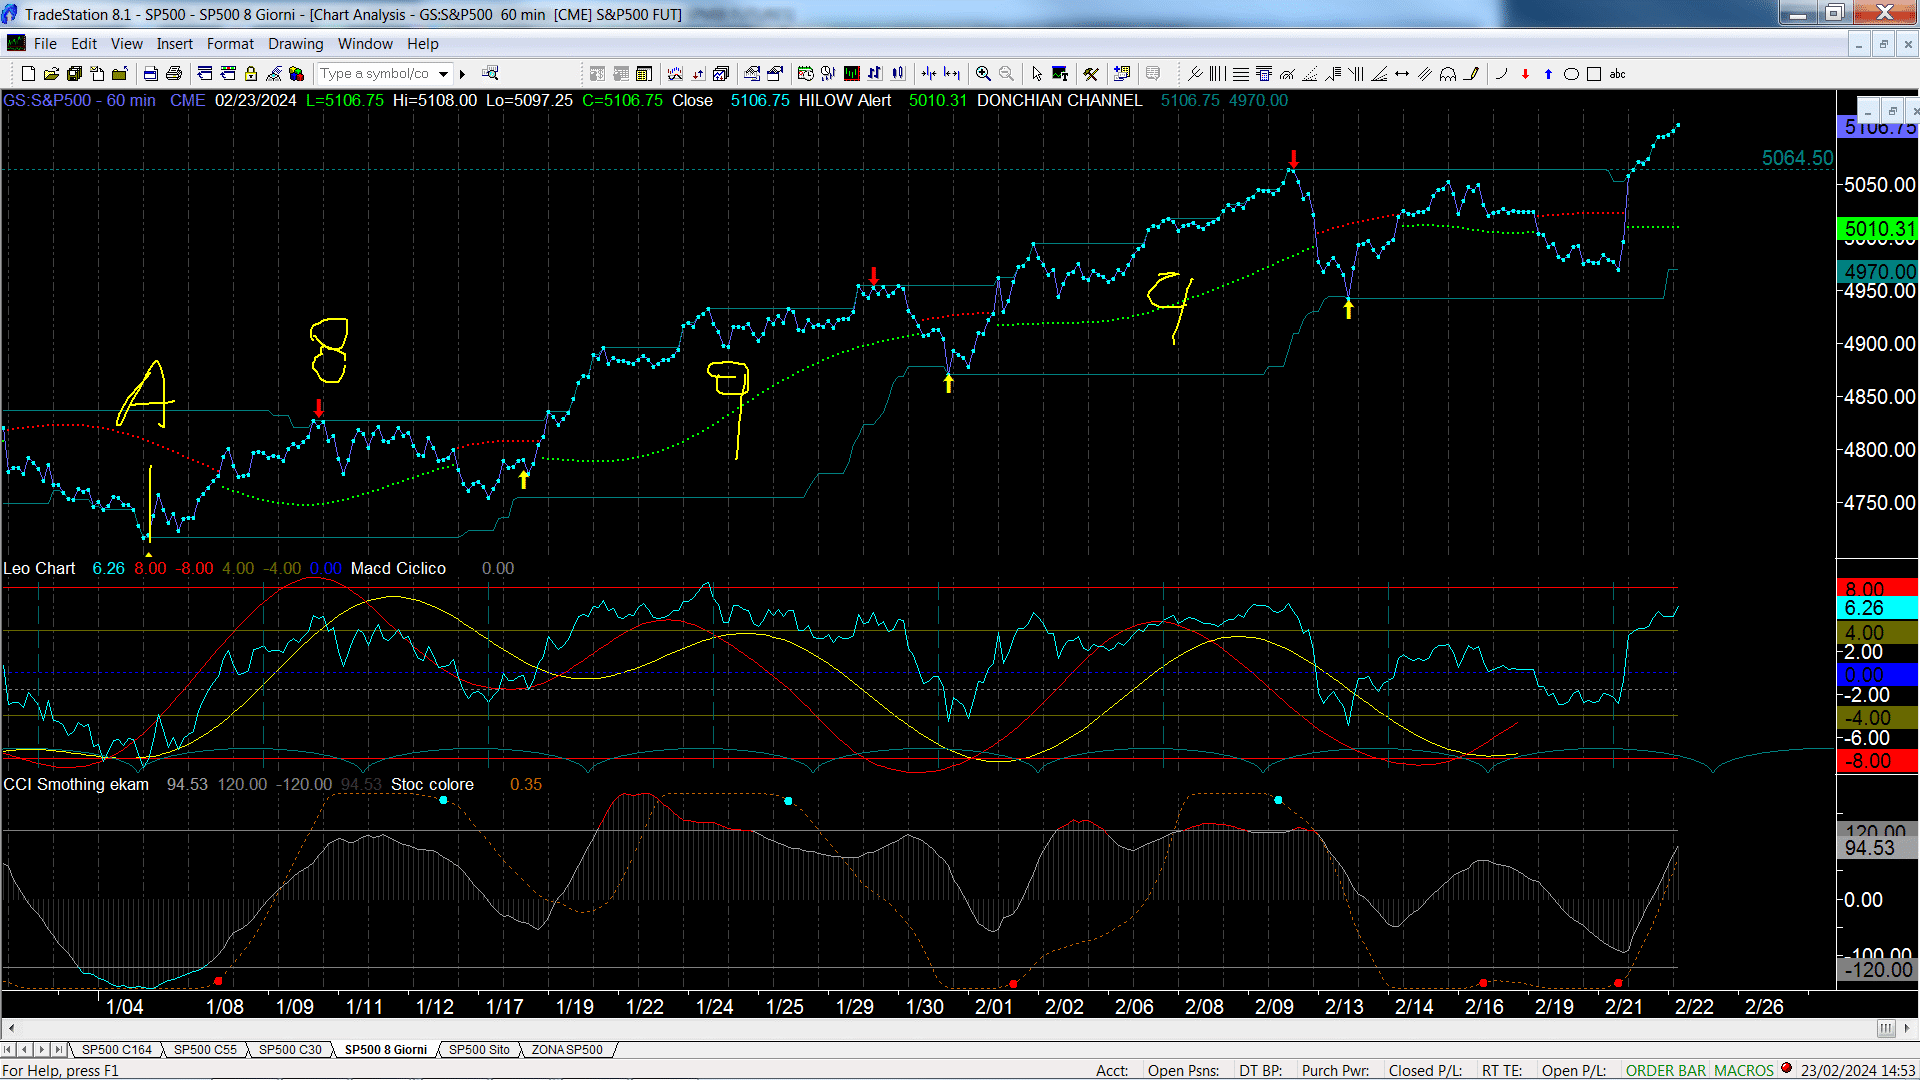
Task: Select the blue up arrow drawing tool
Action: 1548,74
